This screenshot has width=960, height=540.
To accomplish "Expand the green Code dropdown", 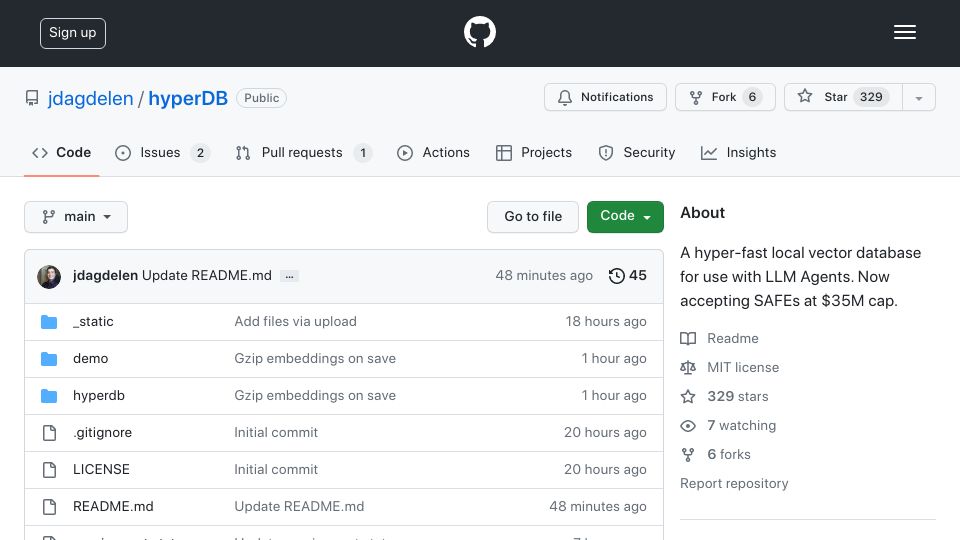I will (625, 217).
